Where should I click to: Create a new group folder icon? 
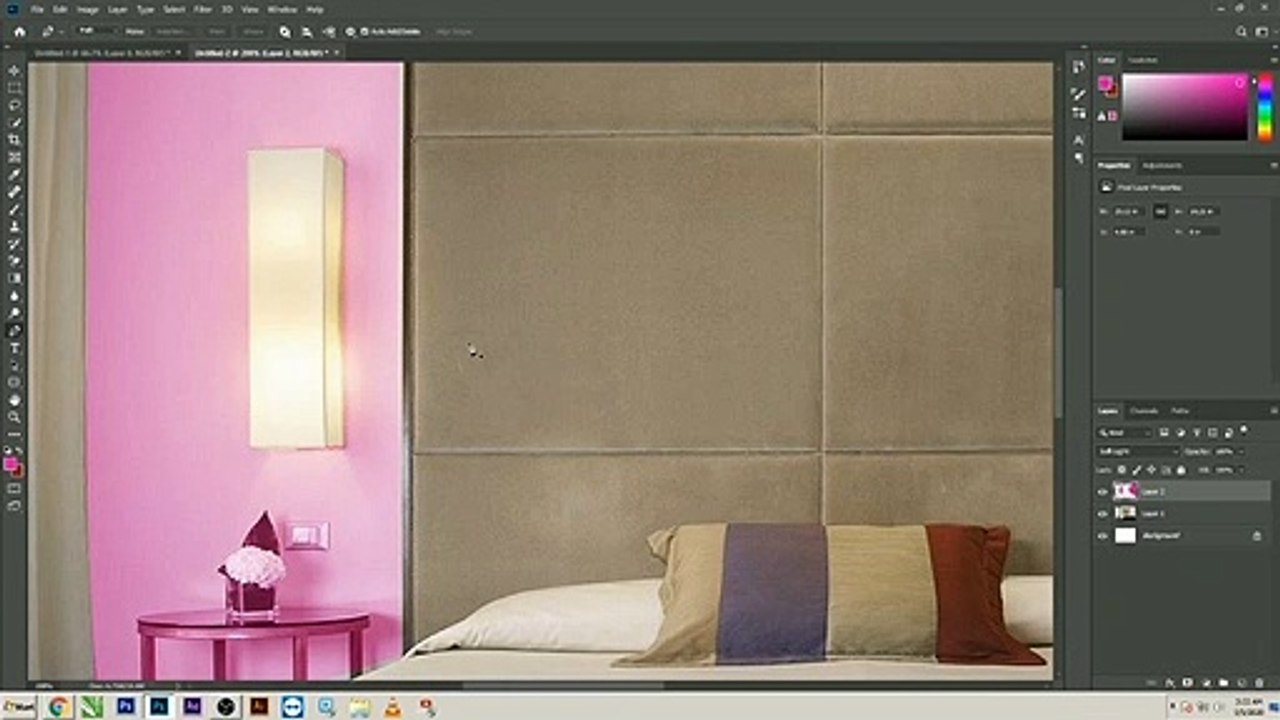1223,683
